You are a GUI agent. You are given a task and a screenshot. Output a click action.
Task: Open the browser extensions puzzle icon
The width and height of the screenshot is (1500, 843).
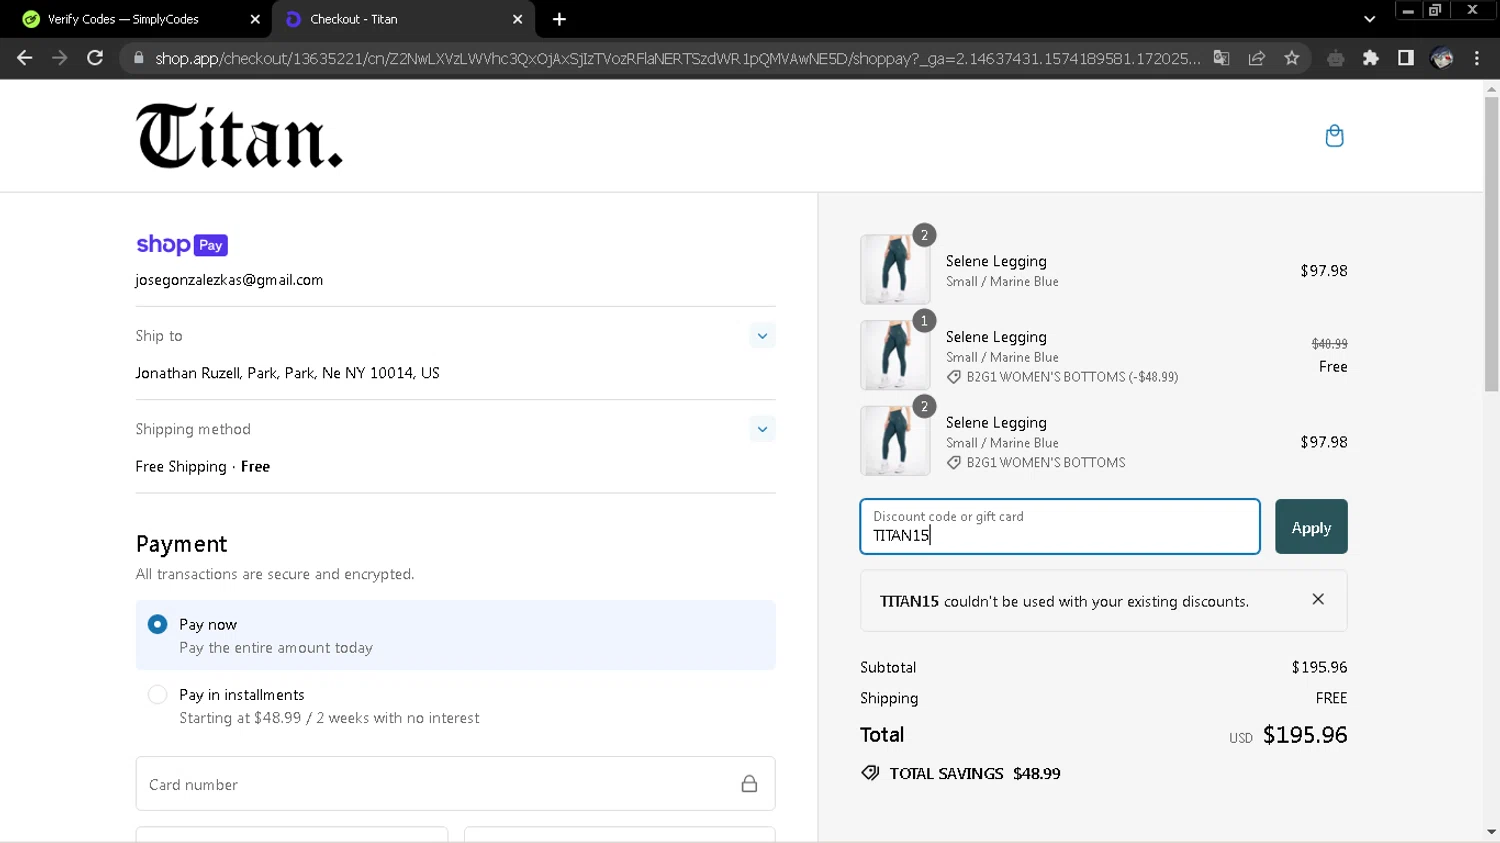1371,58
